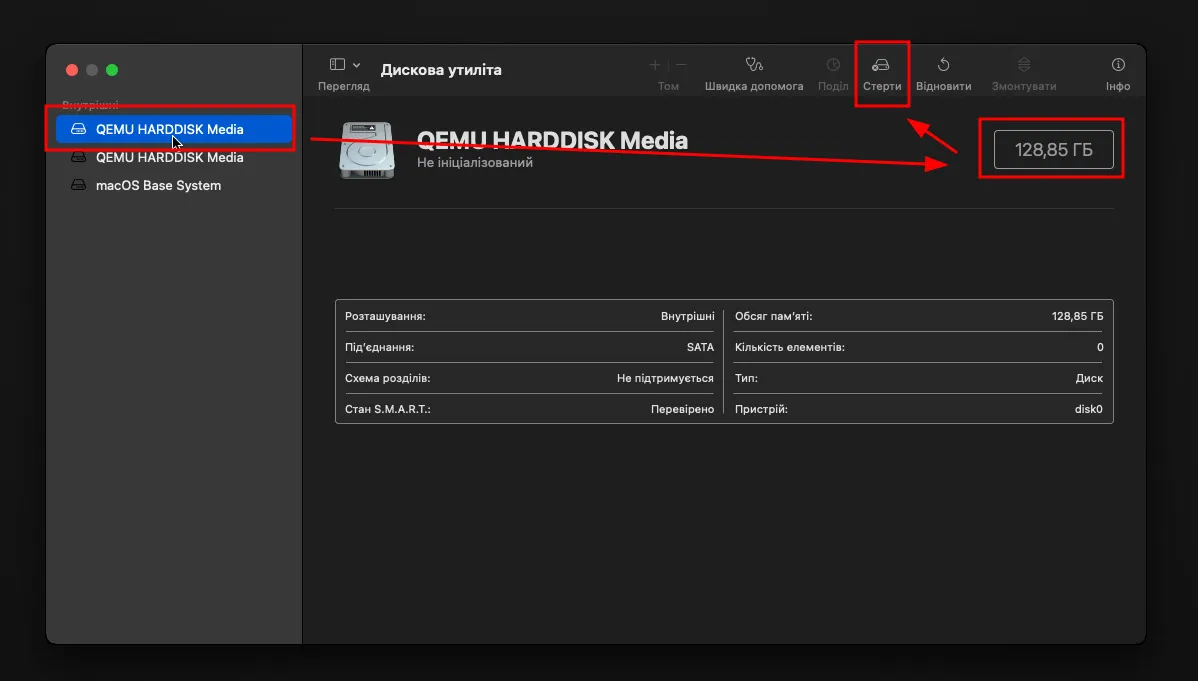
Task: Click the green fullscreen window button
Action: point(112,70)
